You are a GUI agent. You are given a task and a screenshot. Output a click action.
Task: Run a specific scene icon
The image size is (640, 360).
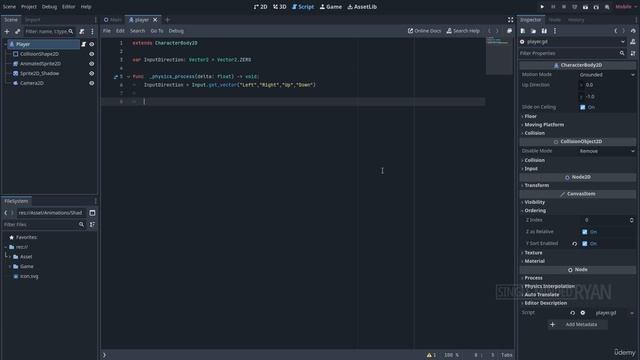[596, 7]
